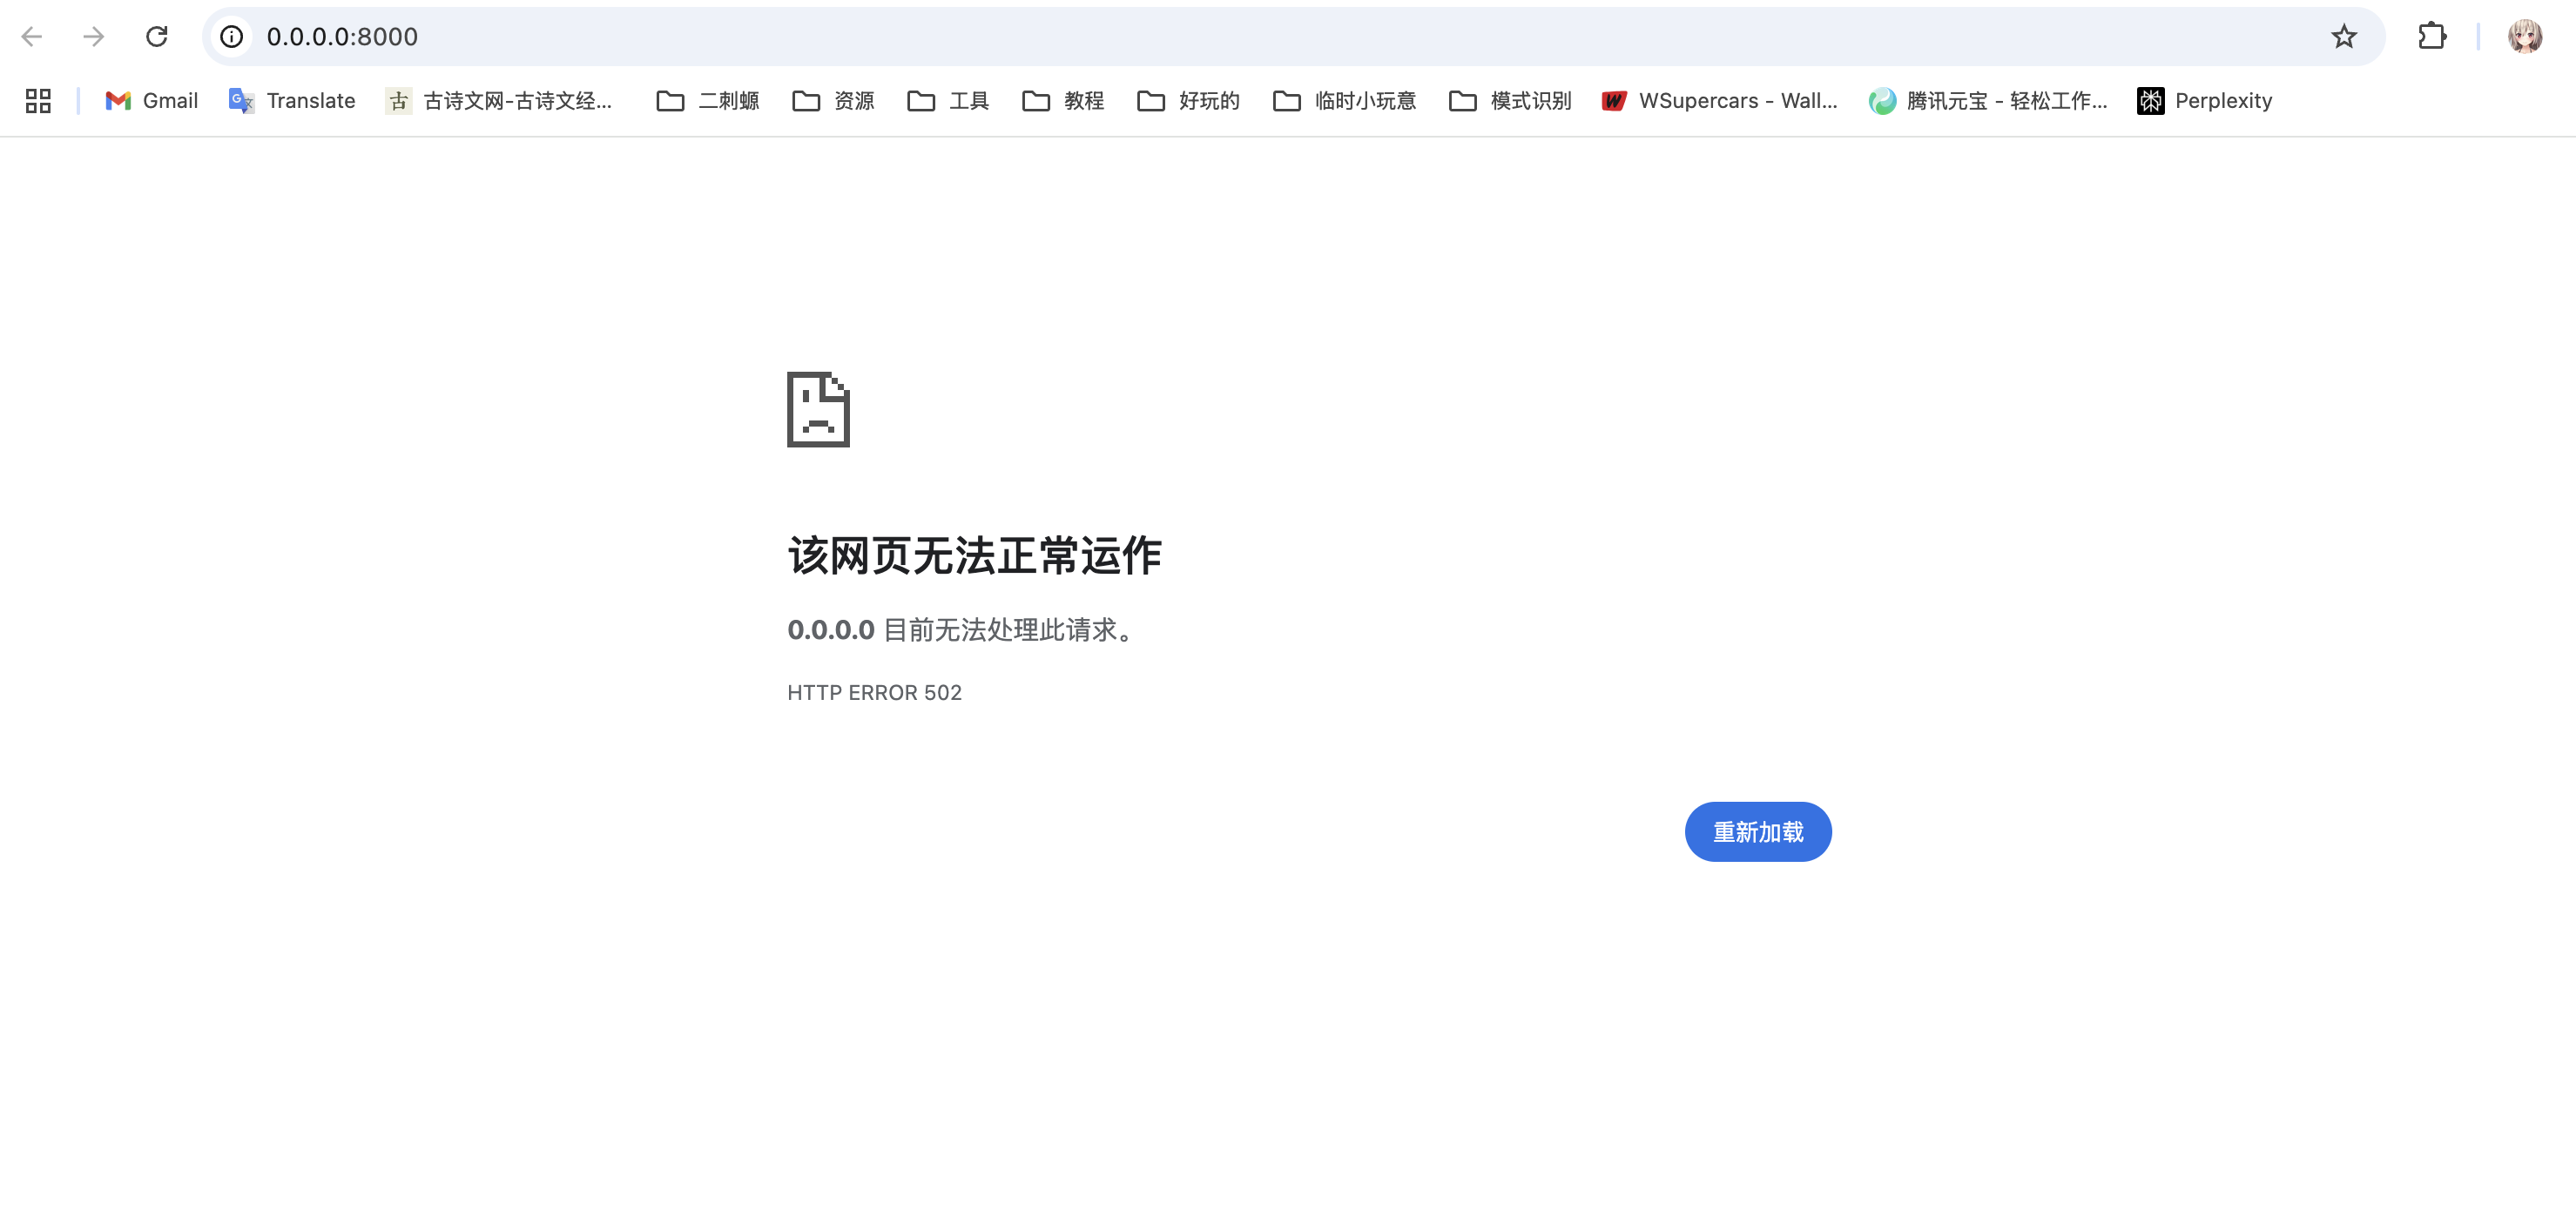Expand the 模式识别 bookmark folder

pyautogui.click(x=1510, y=101)
